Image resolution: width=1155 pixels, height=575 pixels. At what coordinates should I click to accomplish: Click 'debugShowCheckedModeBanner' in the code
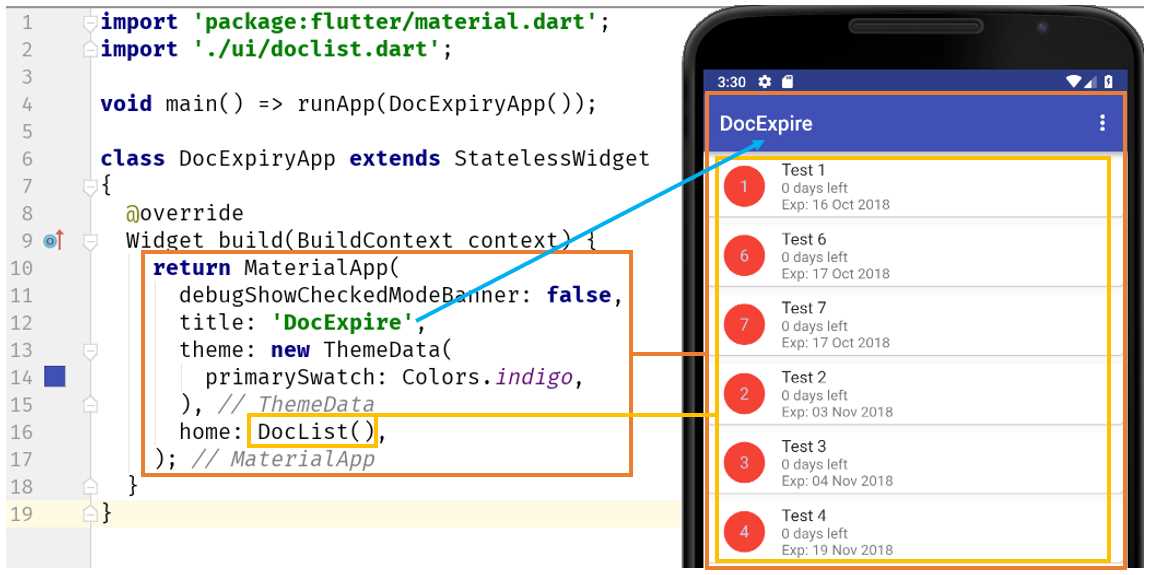[x=349, y=295]
